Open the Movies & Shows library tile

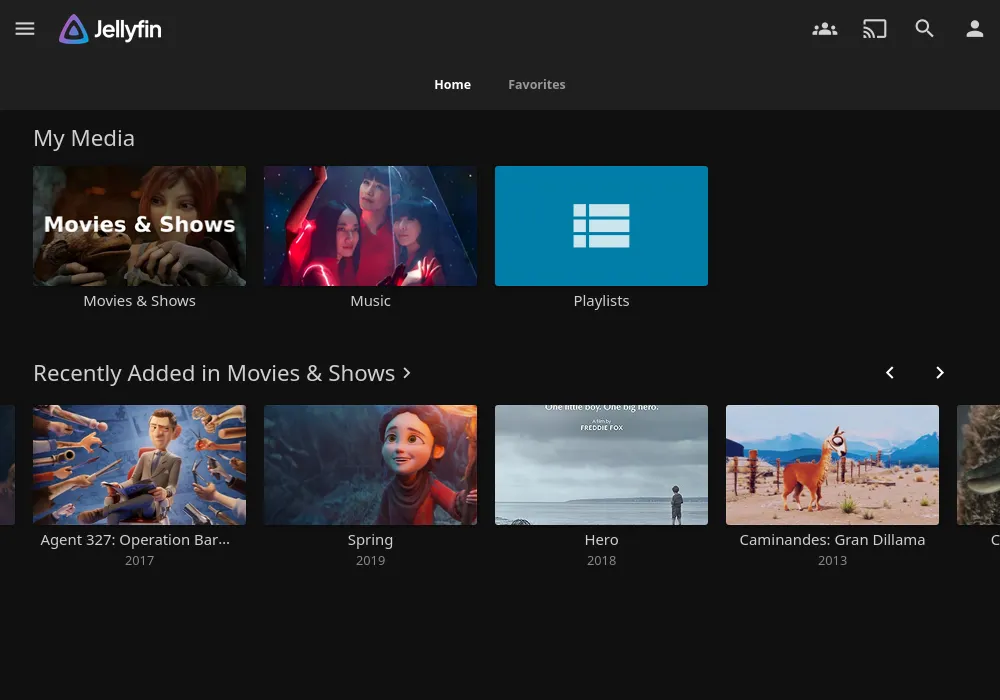(139, 226)
